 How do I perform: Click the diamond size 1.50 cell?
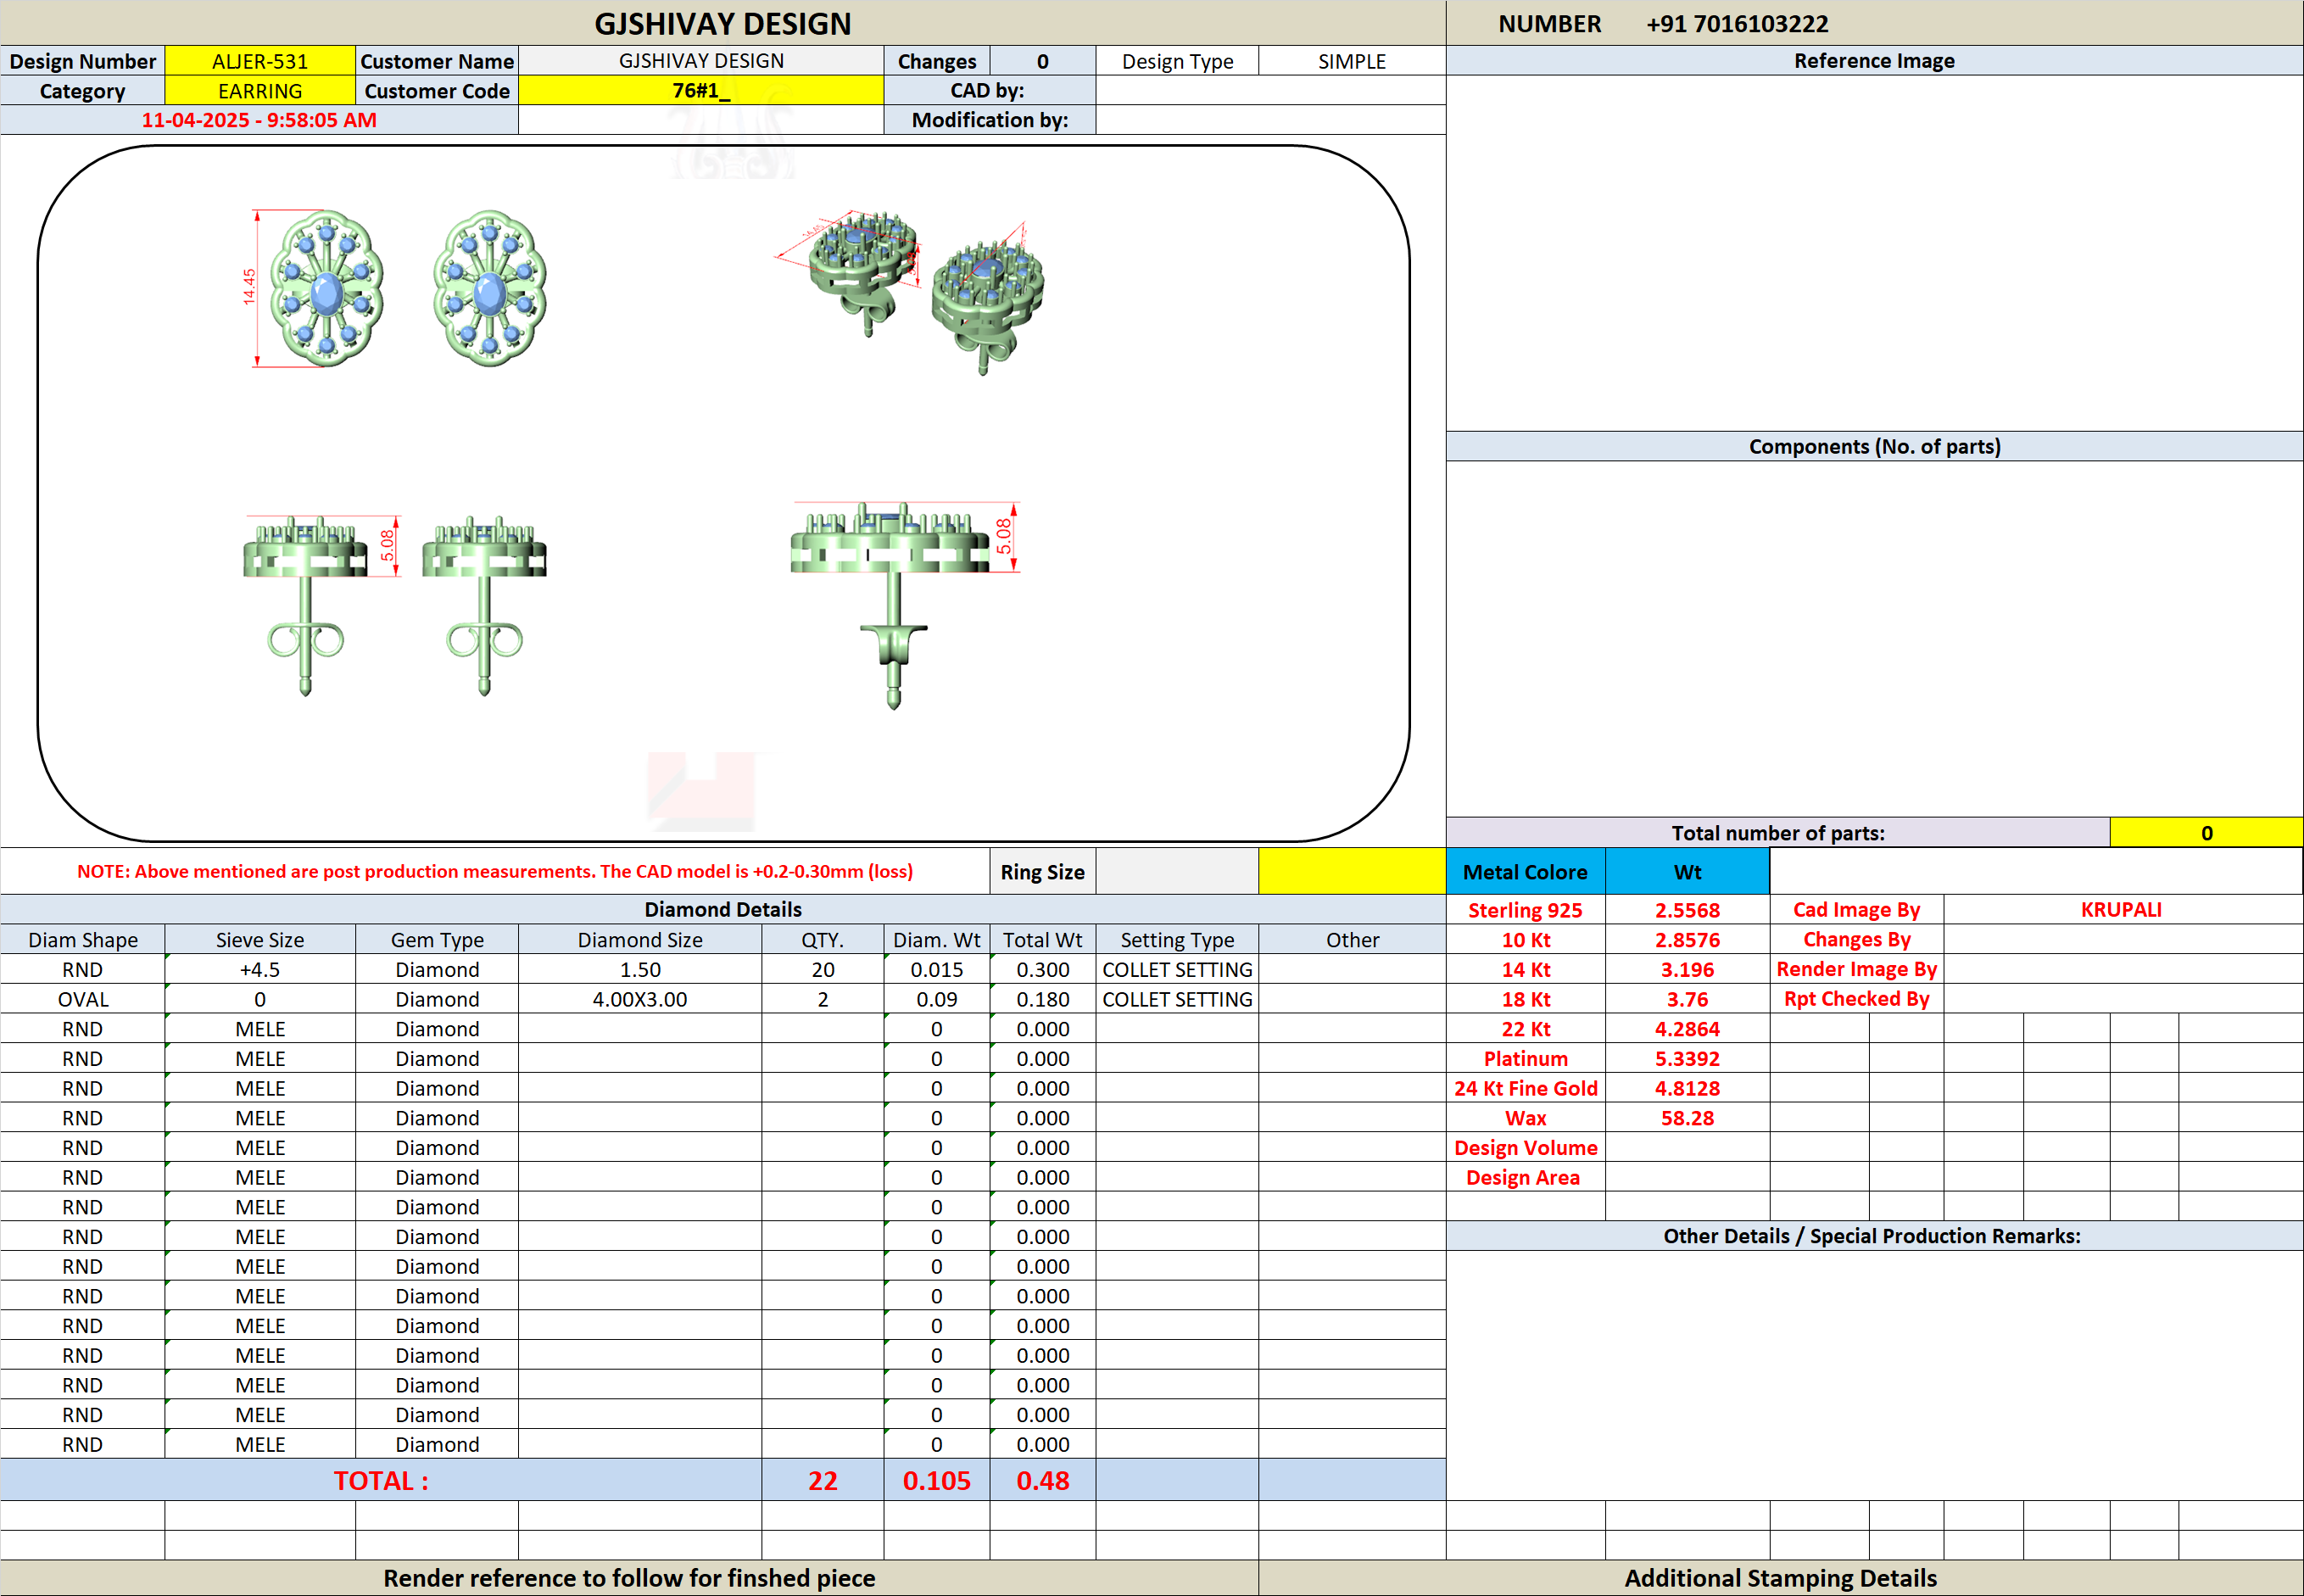coord(640,970)
